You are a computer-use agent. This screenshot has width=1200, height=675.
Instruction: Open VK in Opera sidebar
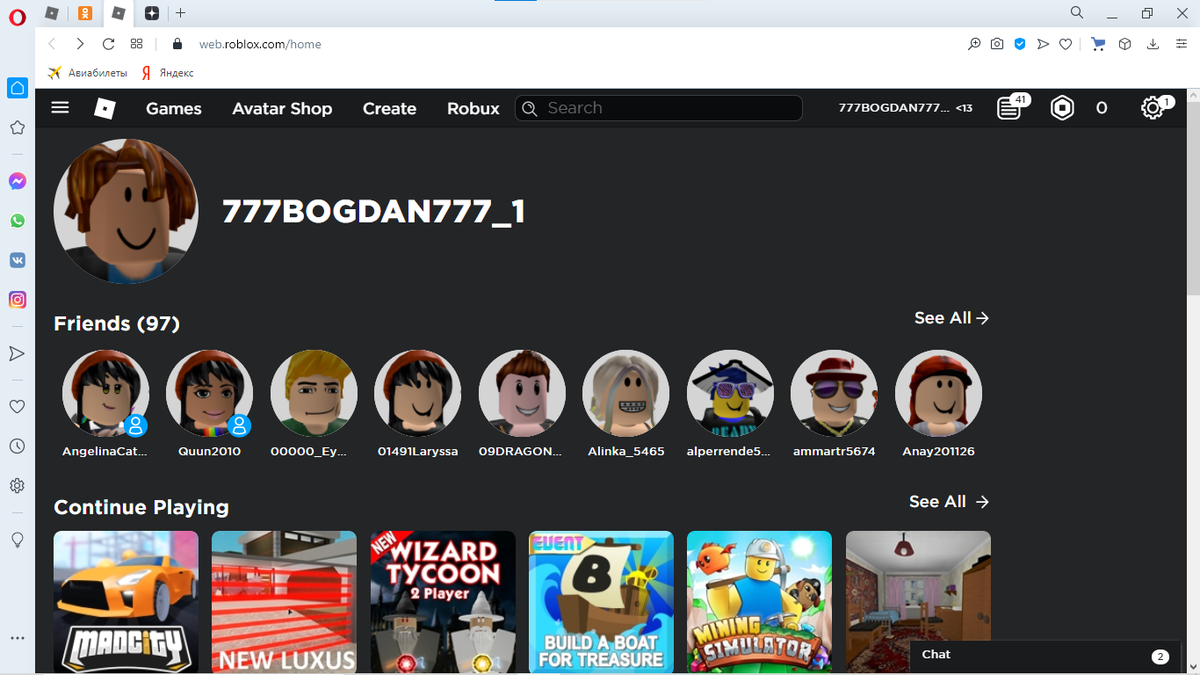pos(17,260)
